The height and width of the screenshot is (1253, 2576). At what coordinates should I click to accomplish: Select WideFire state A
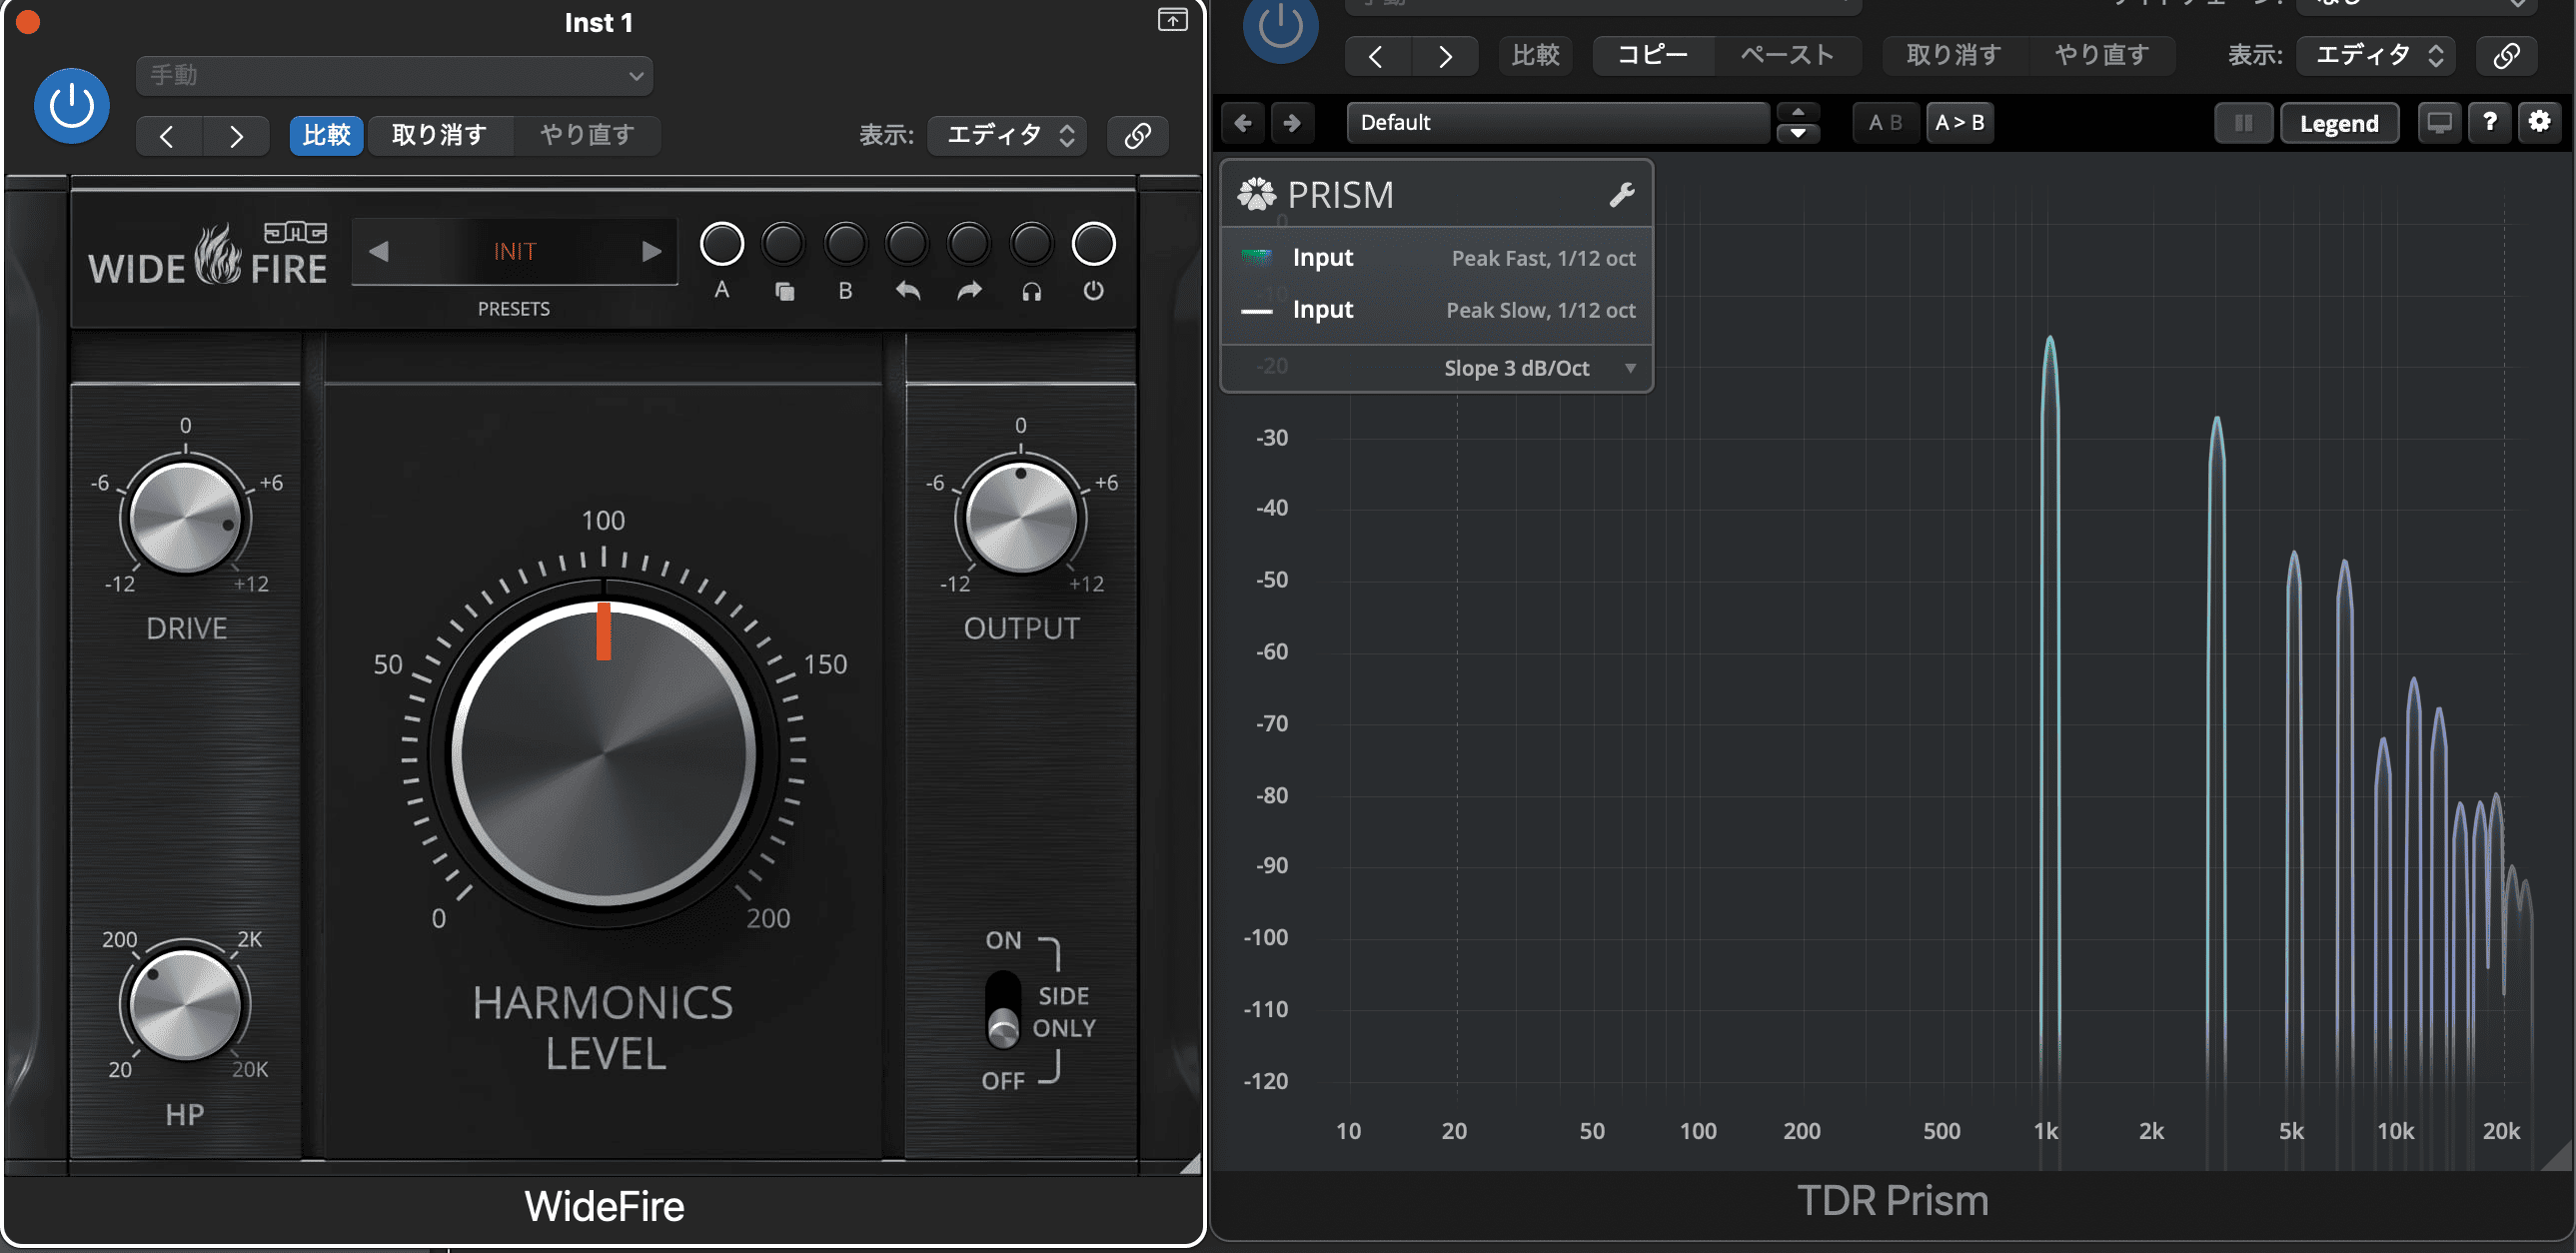[x=721, y=245]
